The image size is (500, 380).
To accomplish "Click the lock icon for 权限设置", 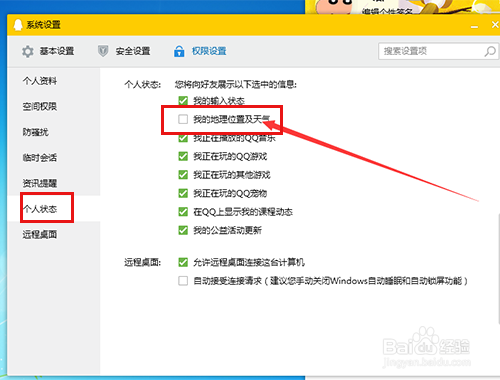I will tap(179, 51).
